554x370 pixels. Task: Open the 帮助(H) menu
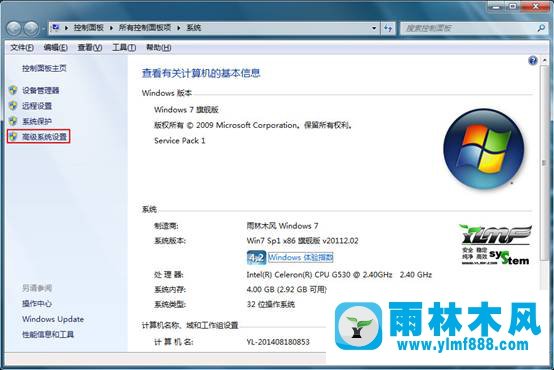coord(159,47)
